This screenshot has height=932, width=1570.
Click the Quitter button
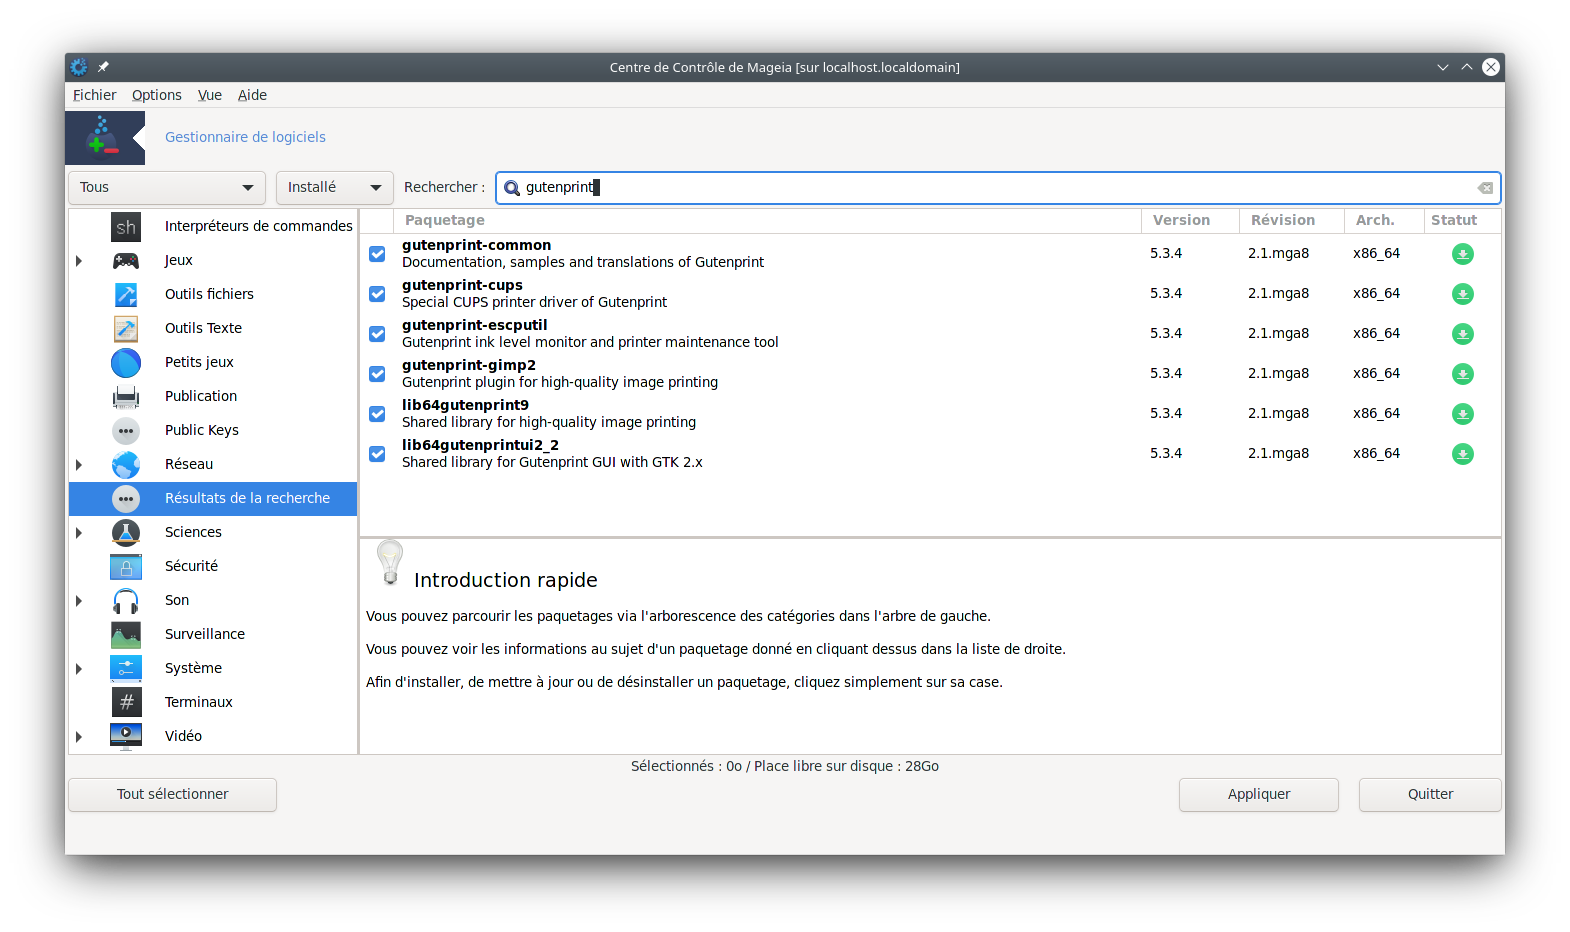point(1430,795)
